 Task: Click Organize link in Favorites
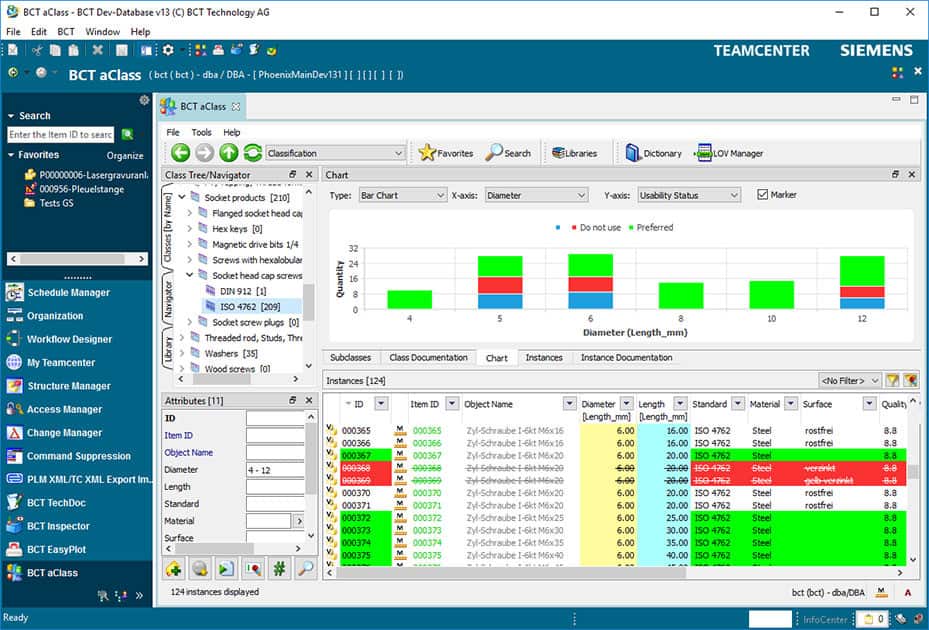click(x=125, y=155)
